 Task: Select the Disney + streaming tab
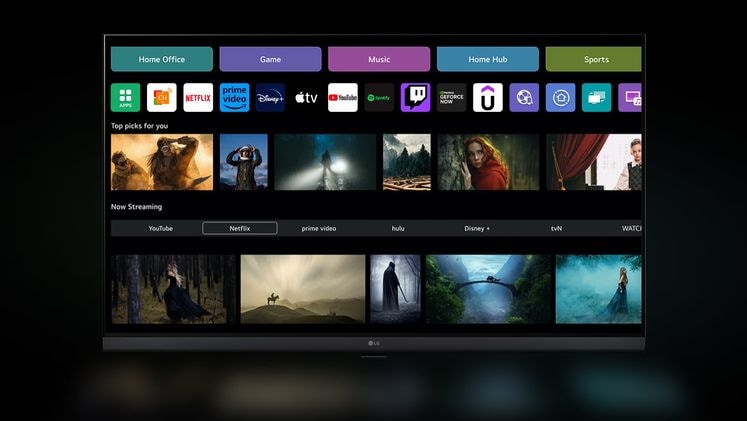click(x=477, y=228)
